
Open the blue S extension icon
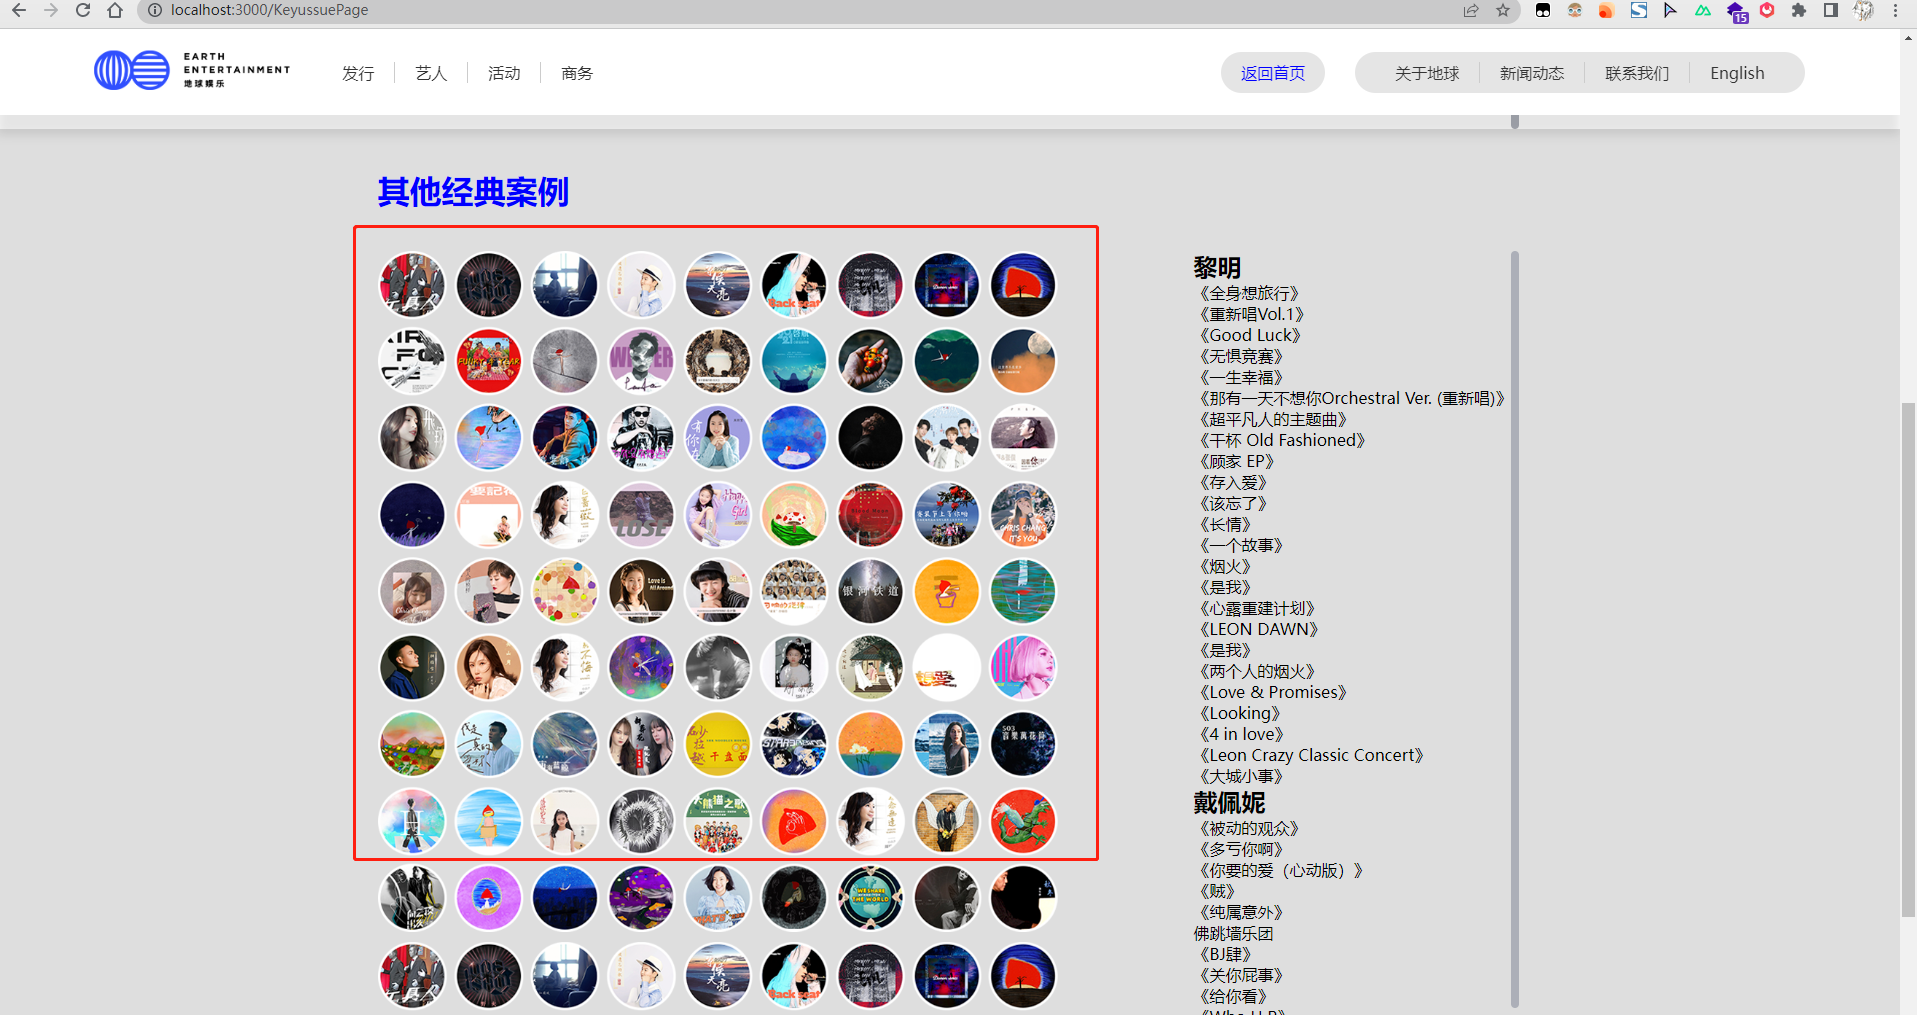click(1639, 10)
